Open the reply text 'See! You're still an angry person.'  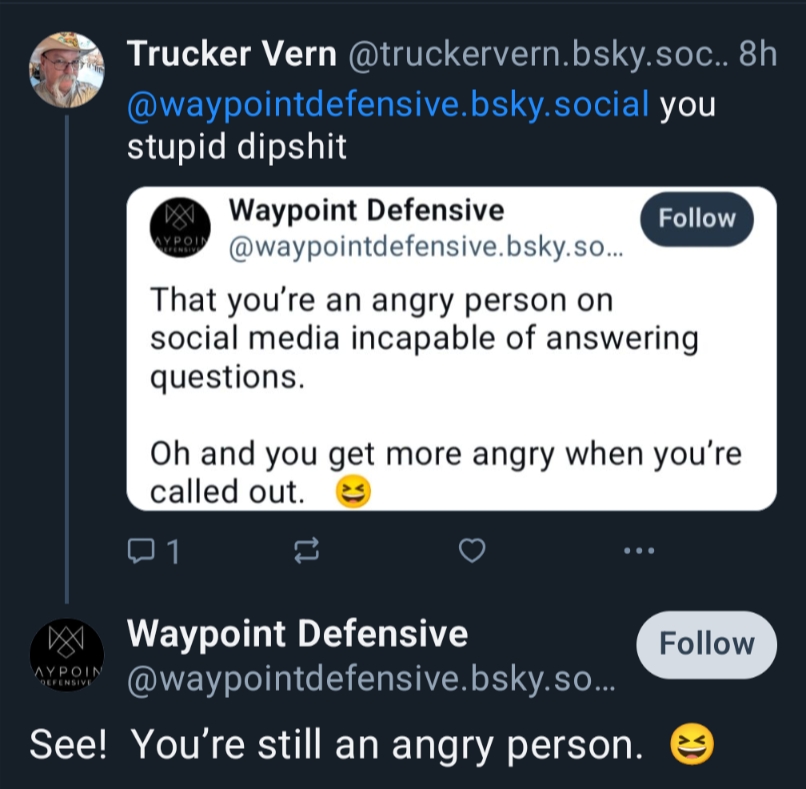click(x=336, y=744)
